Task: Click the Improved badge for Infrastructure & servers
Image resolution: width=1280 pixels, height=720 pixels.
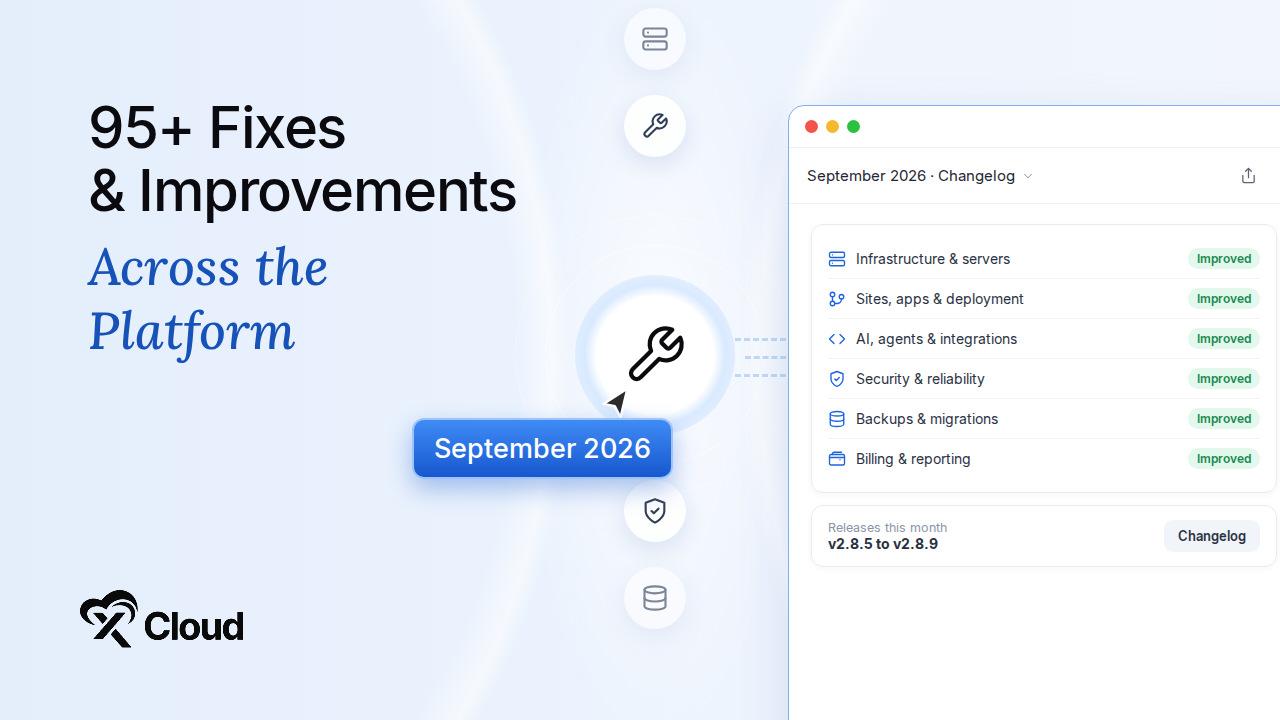Action: tap(1224, 259)
